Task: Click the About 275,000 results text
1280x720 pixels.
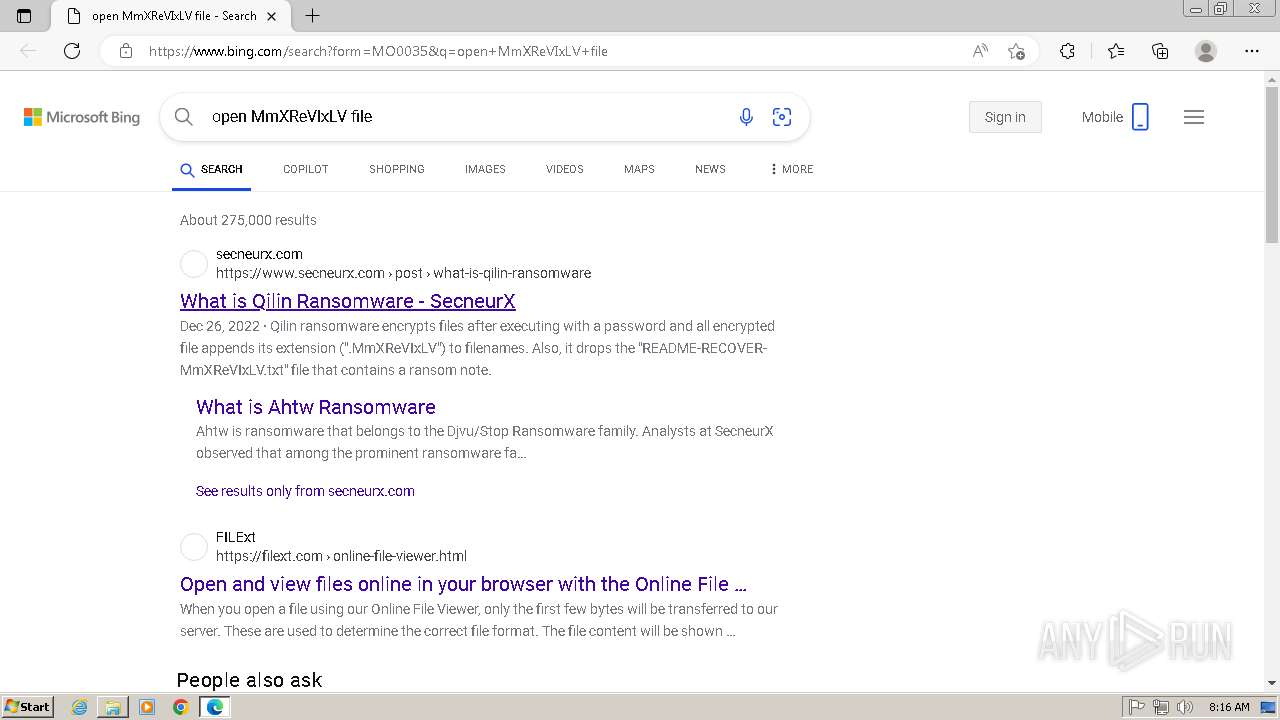Action: tap(248, 220)
